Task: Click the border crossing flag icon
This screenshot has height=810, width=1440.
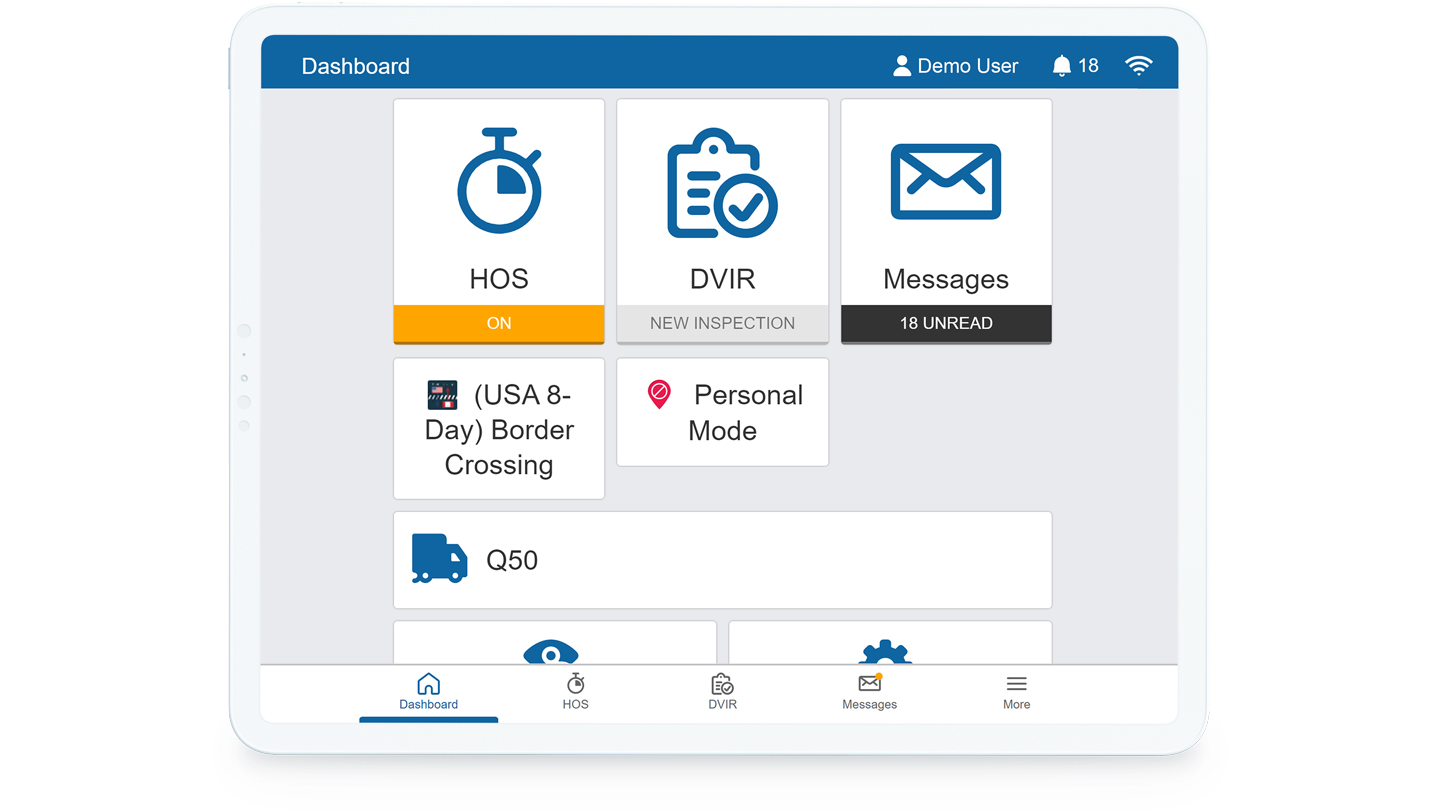Action: (x=442, y=395)
